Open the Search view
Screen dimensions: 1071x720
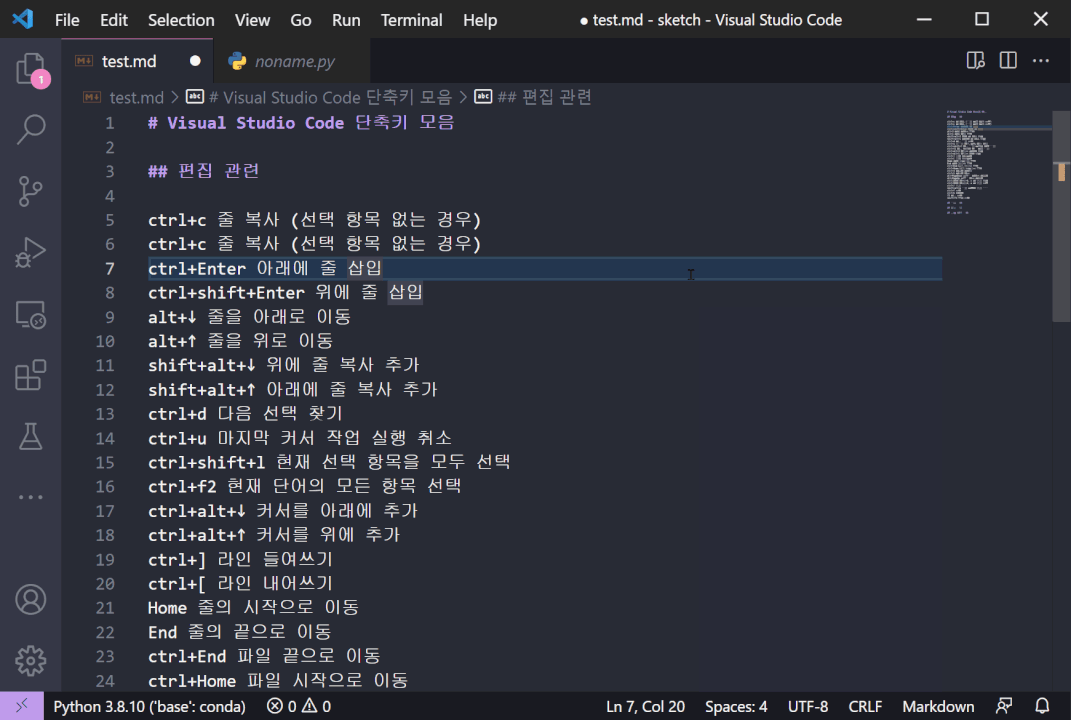tap(31, 129)
